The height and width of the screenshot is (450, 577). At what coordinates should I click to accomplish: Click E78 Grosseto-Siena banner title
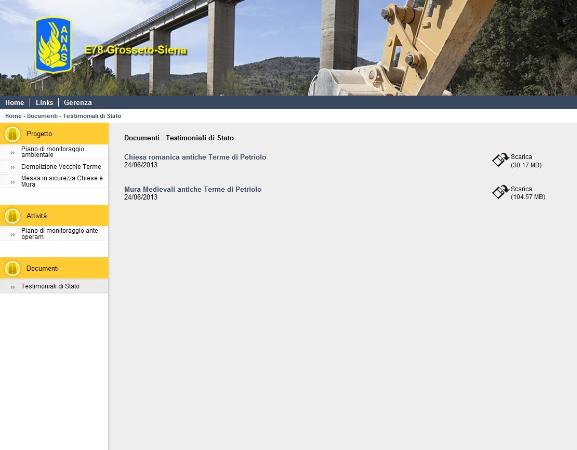point(135,50)
